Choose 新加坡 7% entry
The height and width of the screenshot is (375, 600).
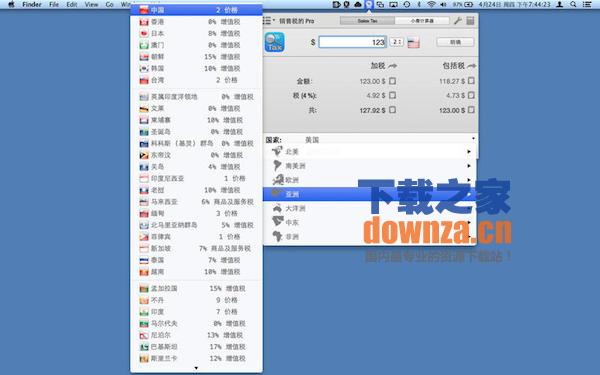196,248
